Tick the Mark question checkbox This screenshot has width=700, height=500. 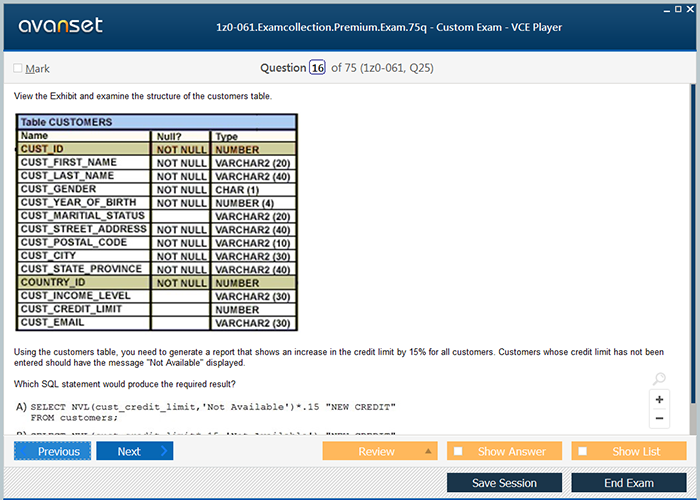coord(18,68)
